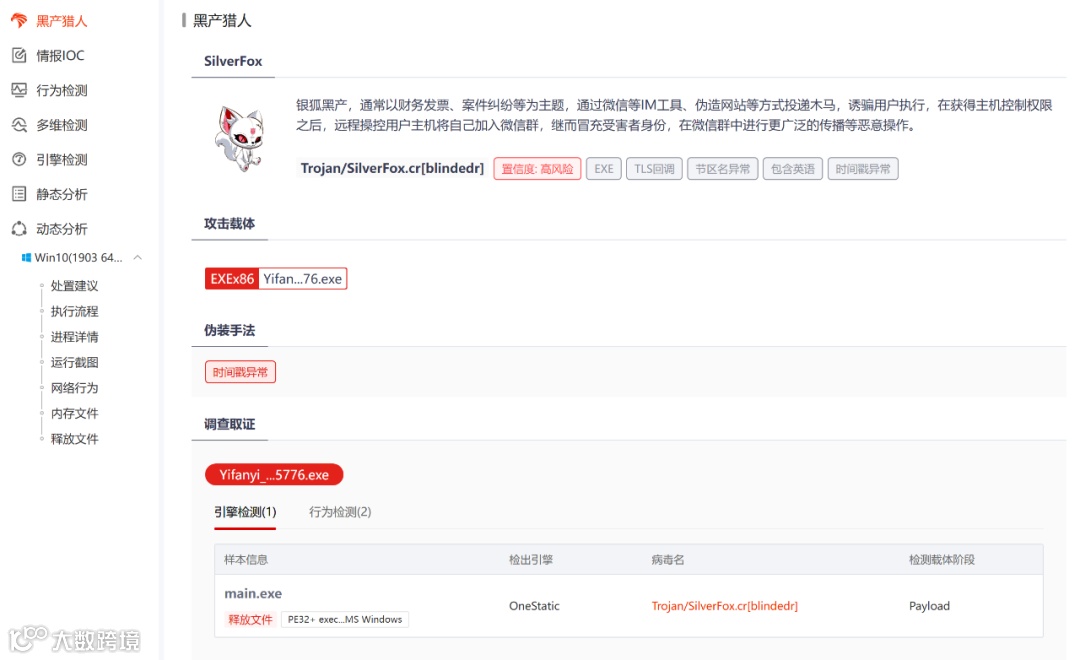The width and height of the screenshot is (1080, 660).
Task: Click the TLS回调 tag
Action: tap(654, 169)
